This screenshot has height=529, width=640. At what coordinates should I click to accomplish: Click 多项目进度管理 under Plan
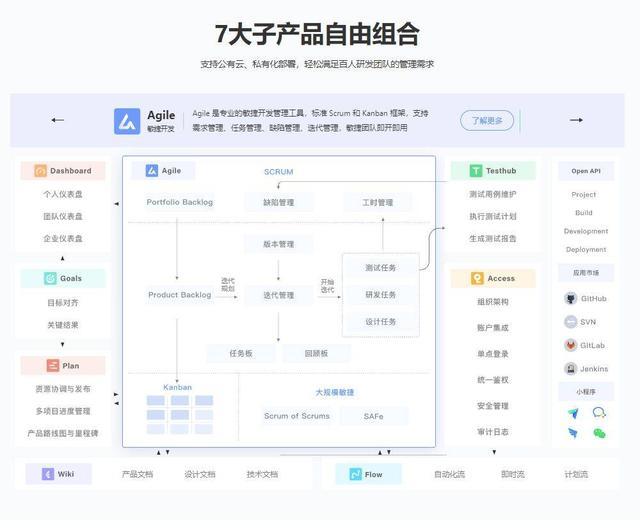coord(63,411)
